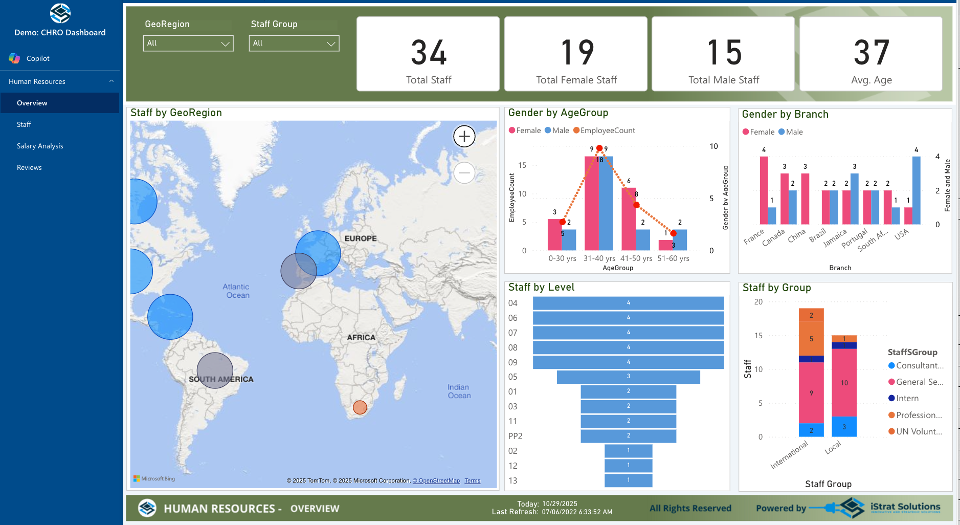Click the Total Male Staff card
The width and height of the screenshot is (960, 525).
[x=723, y=54]
